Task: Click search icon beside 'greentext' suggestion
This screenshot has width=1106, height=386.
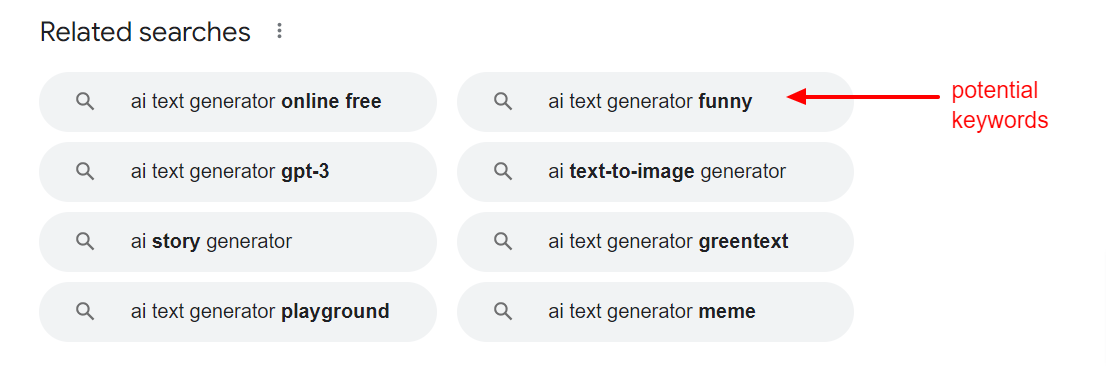Action: (x=503, y=241)
